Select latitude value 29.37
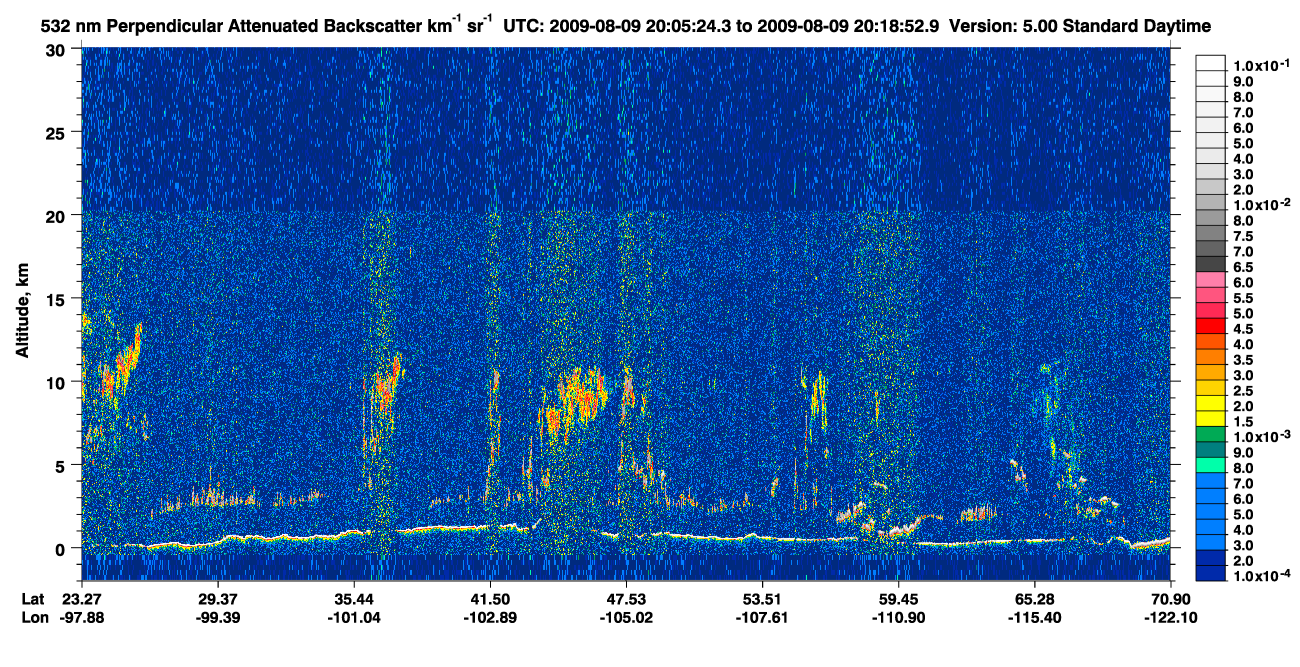The image size is (1300, 667). [x=218, y=598]
